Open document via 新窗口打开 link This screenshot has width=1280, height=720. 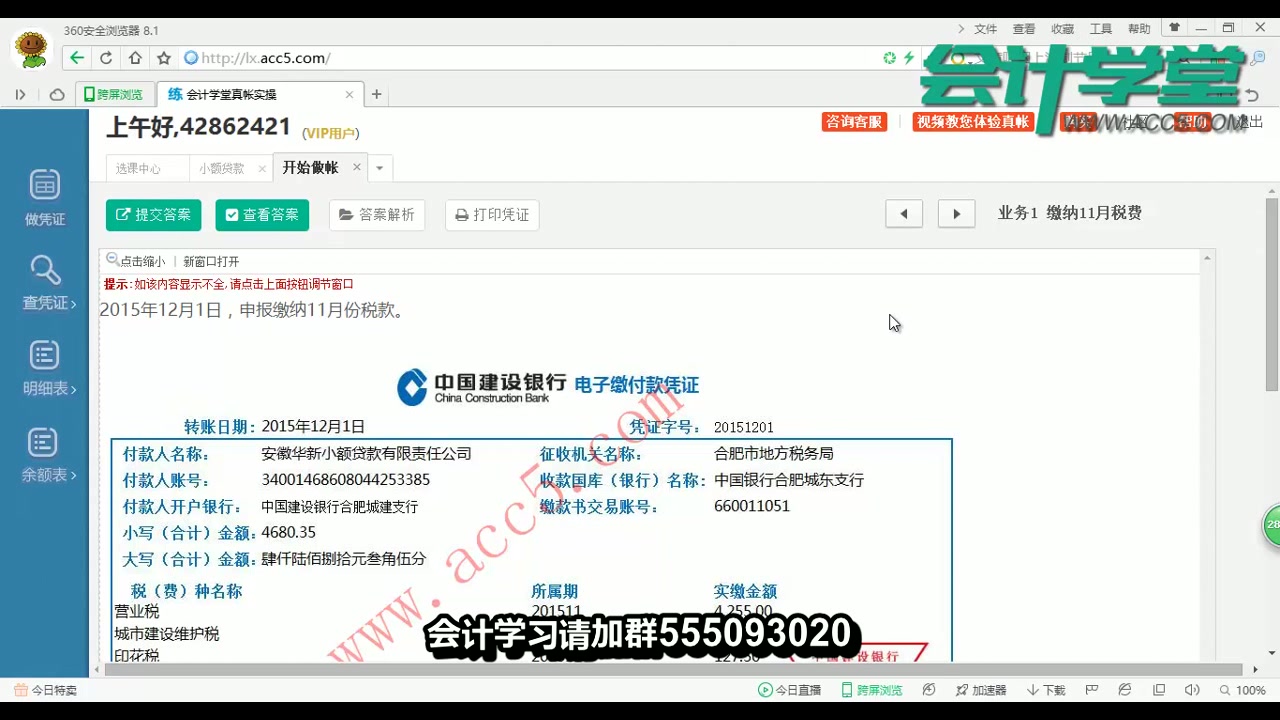point(211,262)
